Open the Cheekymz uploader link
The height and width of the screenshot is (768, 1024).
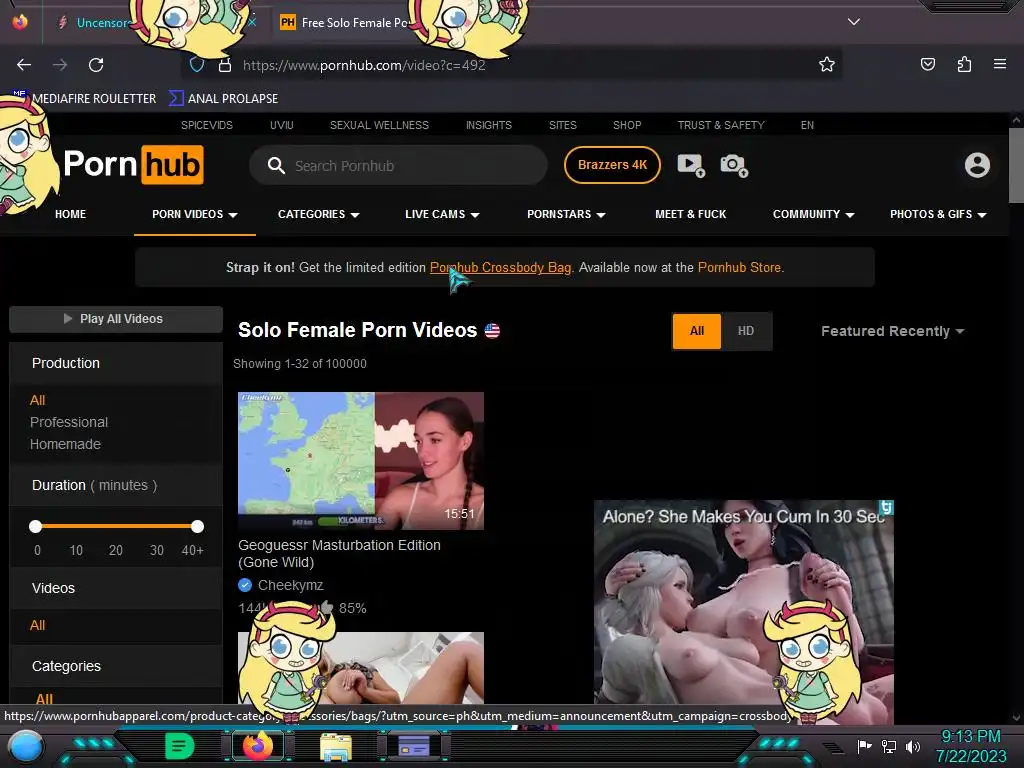[291, 585]
